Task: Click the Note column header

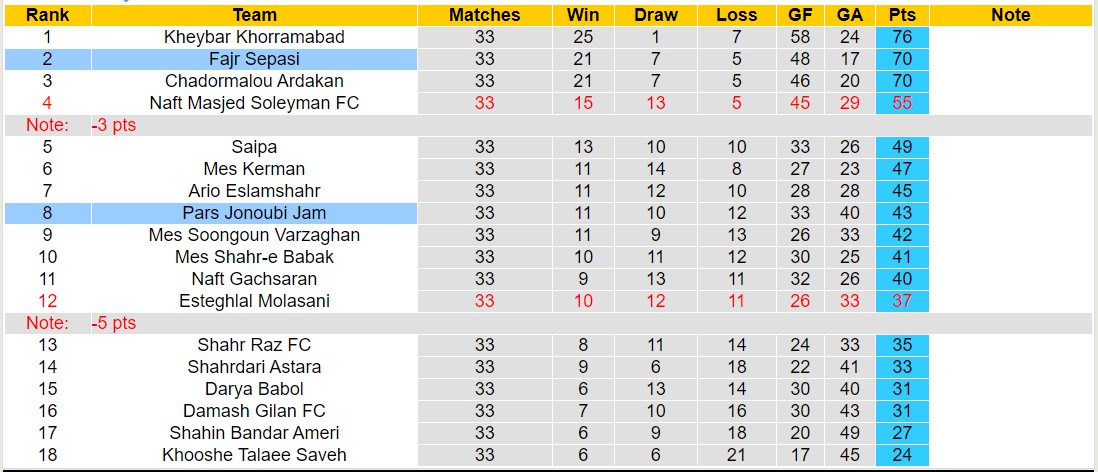Action: click(x=1011, y=15)
